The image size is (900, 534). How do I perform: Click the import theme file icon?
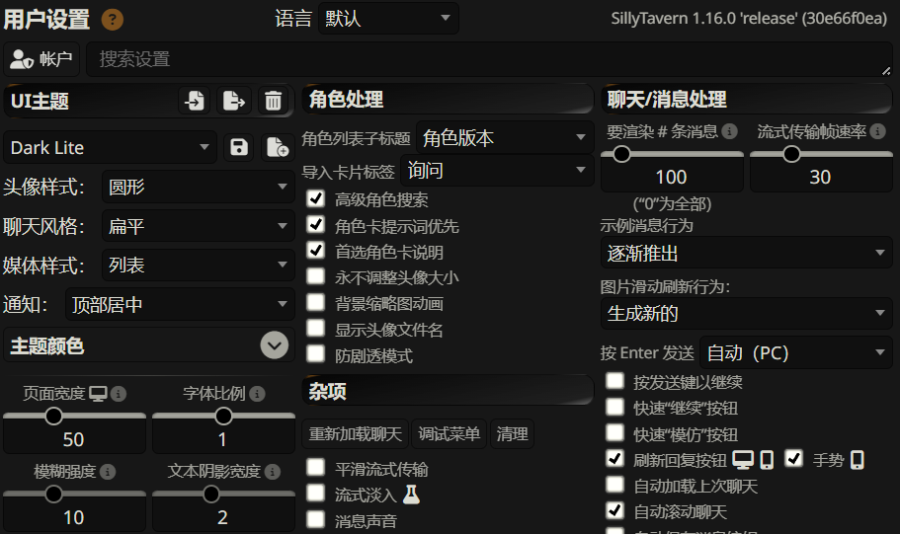(x=195, y=100)
